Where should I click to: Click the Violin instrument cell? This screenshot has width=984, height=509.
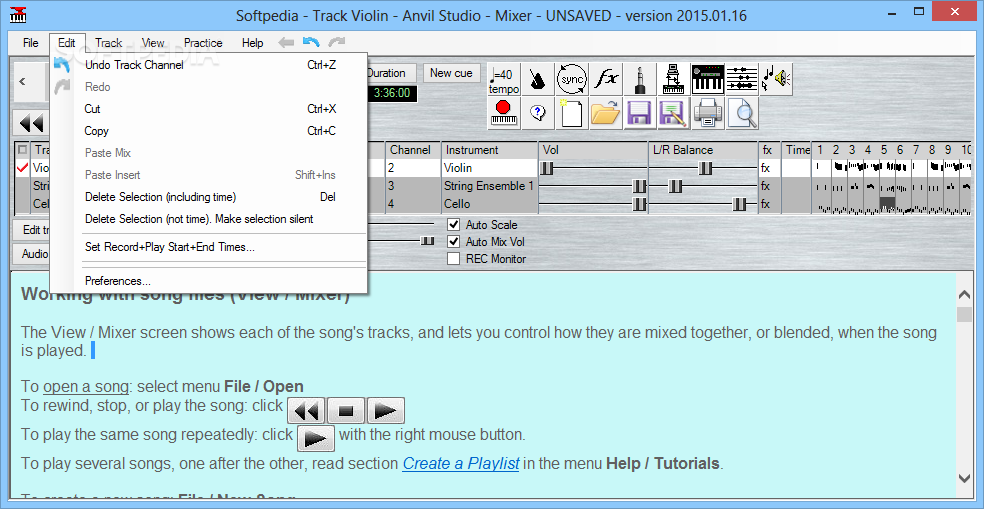pyautogui.click(x=489, y=168)
